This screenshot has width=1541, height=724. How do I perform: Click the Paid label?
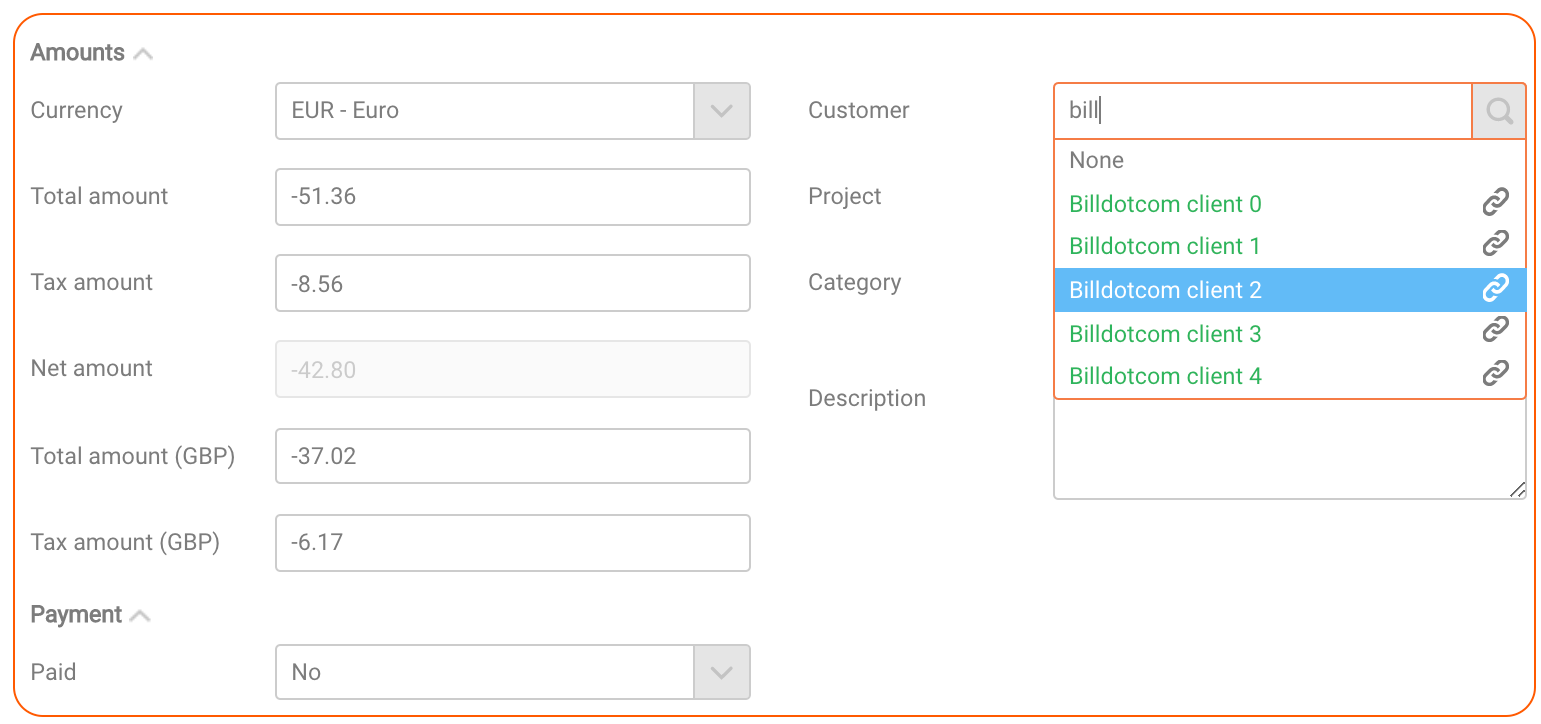coord(54,672)
